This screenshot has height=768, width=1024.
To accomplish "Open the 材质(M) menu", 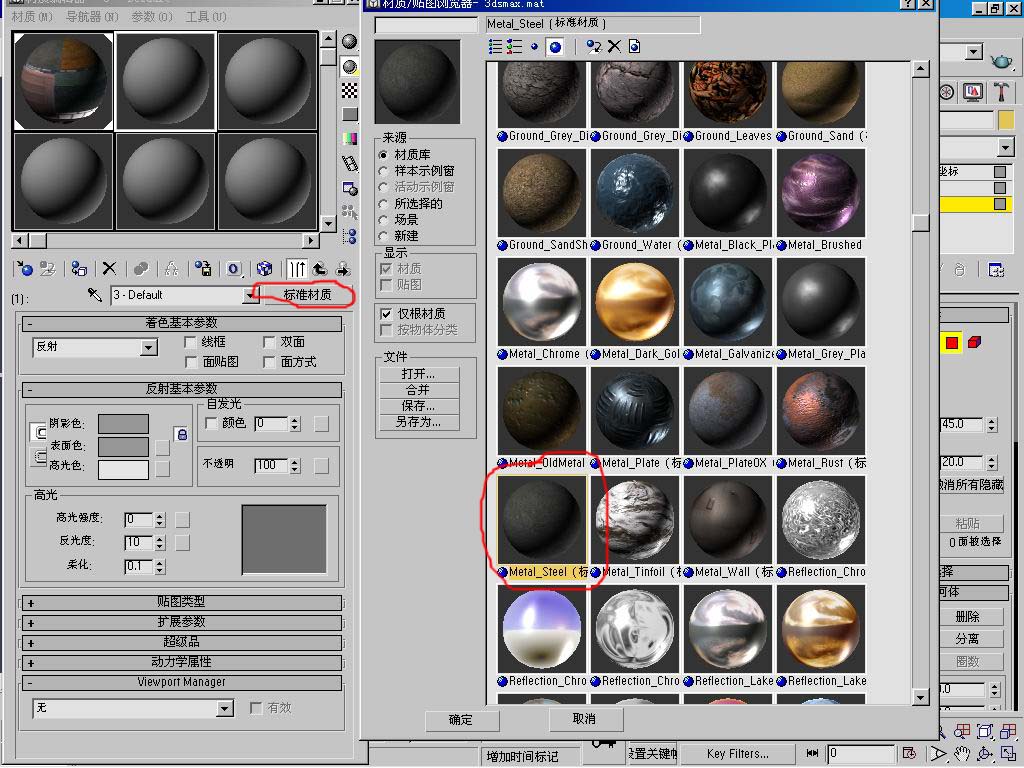I will [x=32, y=16].
